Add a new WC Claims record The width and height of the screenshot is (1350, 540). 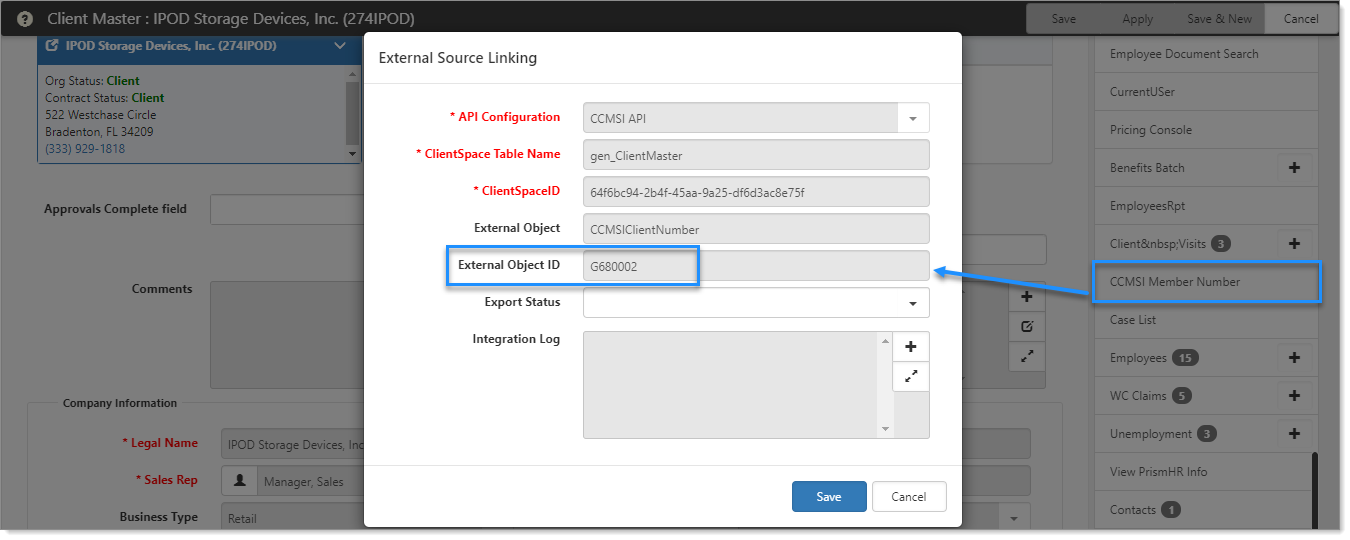(x=1294, y=396)
